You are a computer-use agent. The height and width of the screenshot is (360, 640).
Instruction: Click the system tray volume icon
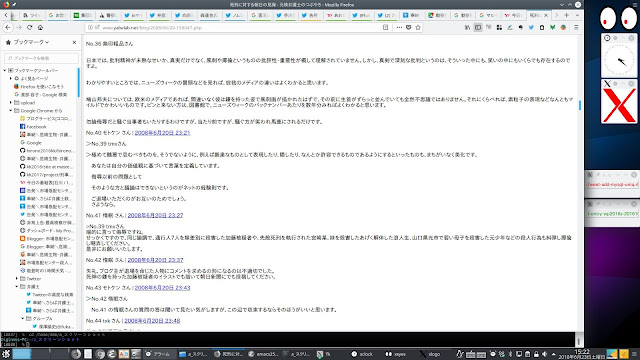(x=544, y=354)
